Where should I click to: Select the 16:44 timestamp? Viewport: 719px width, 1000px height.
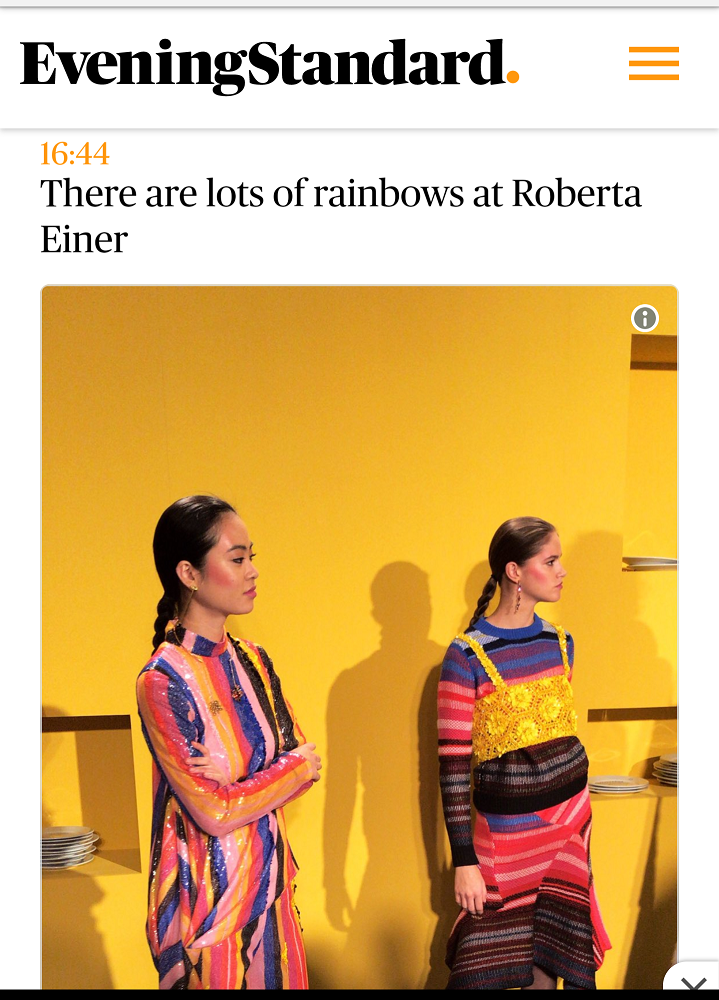pyautogui.click(x=75, y=154)
